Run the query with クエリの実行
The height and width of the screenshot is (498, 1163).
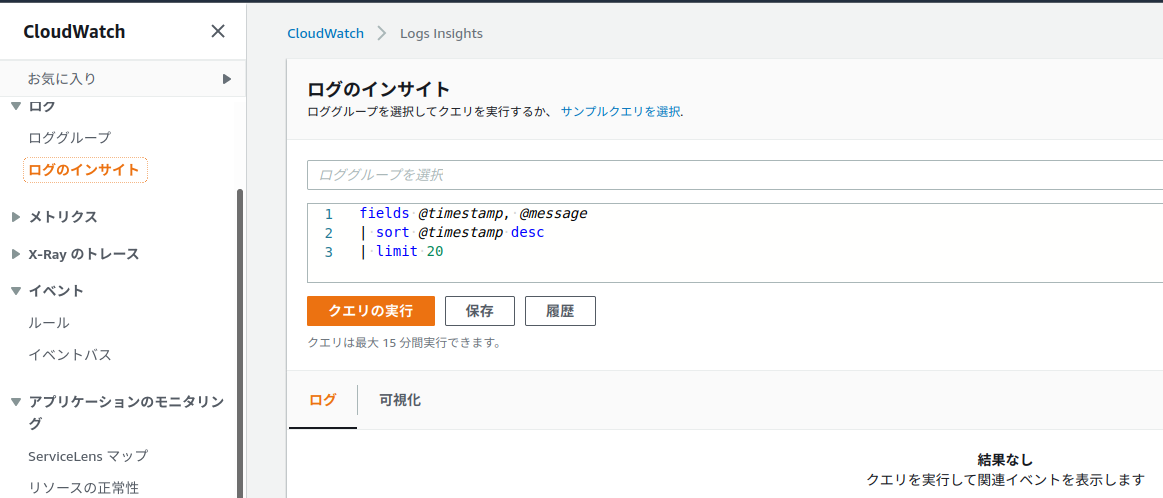click(x=371, y=311)
